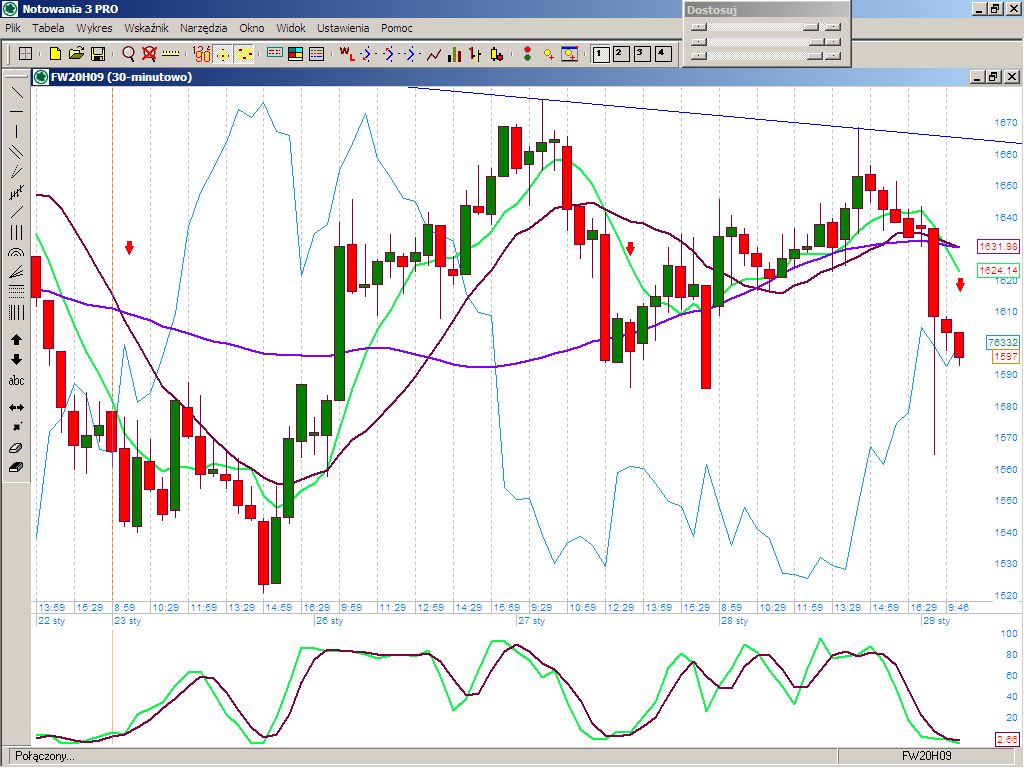Toggle layout preset 1 button

coord(600,53)
